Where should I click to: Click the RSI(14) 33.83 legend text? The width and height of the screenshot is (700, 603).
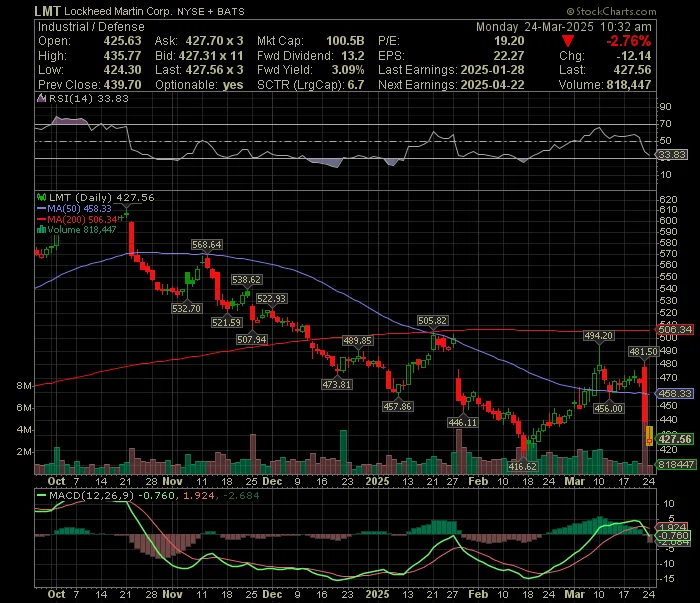click(x=89, y=98)
